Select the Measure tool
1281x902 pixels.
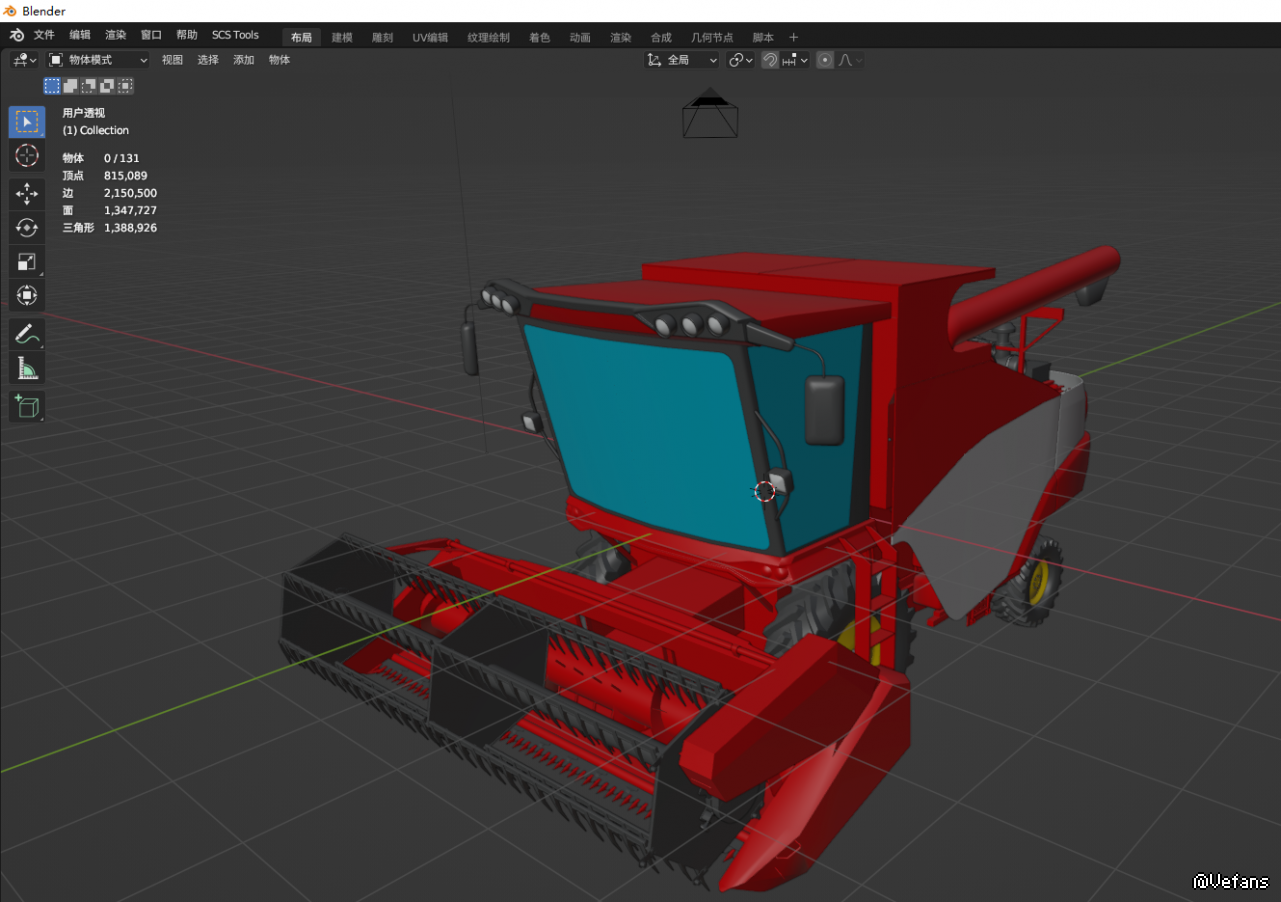(27, 369)
